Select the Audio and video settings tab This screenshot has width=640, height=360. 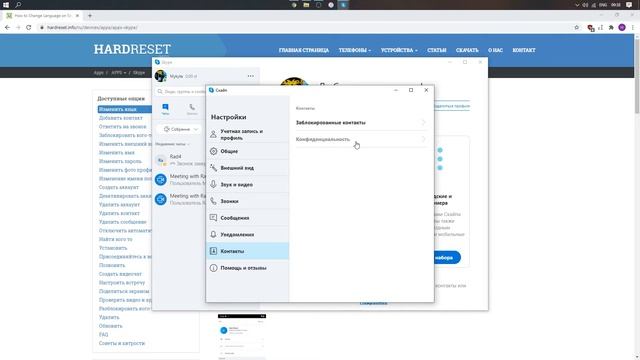point(248,184)
